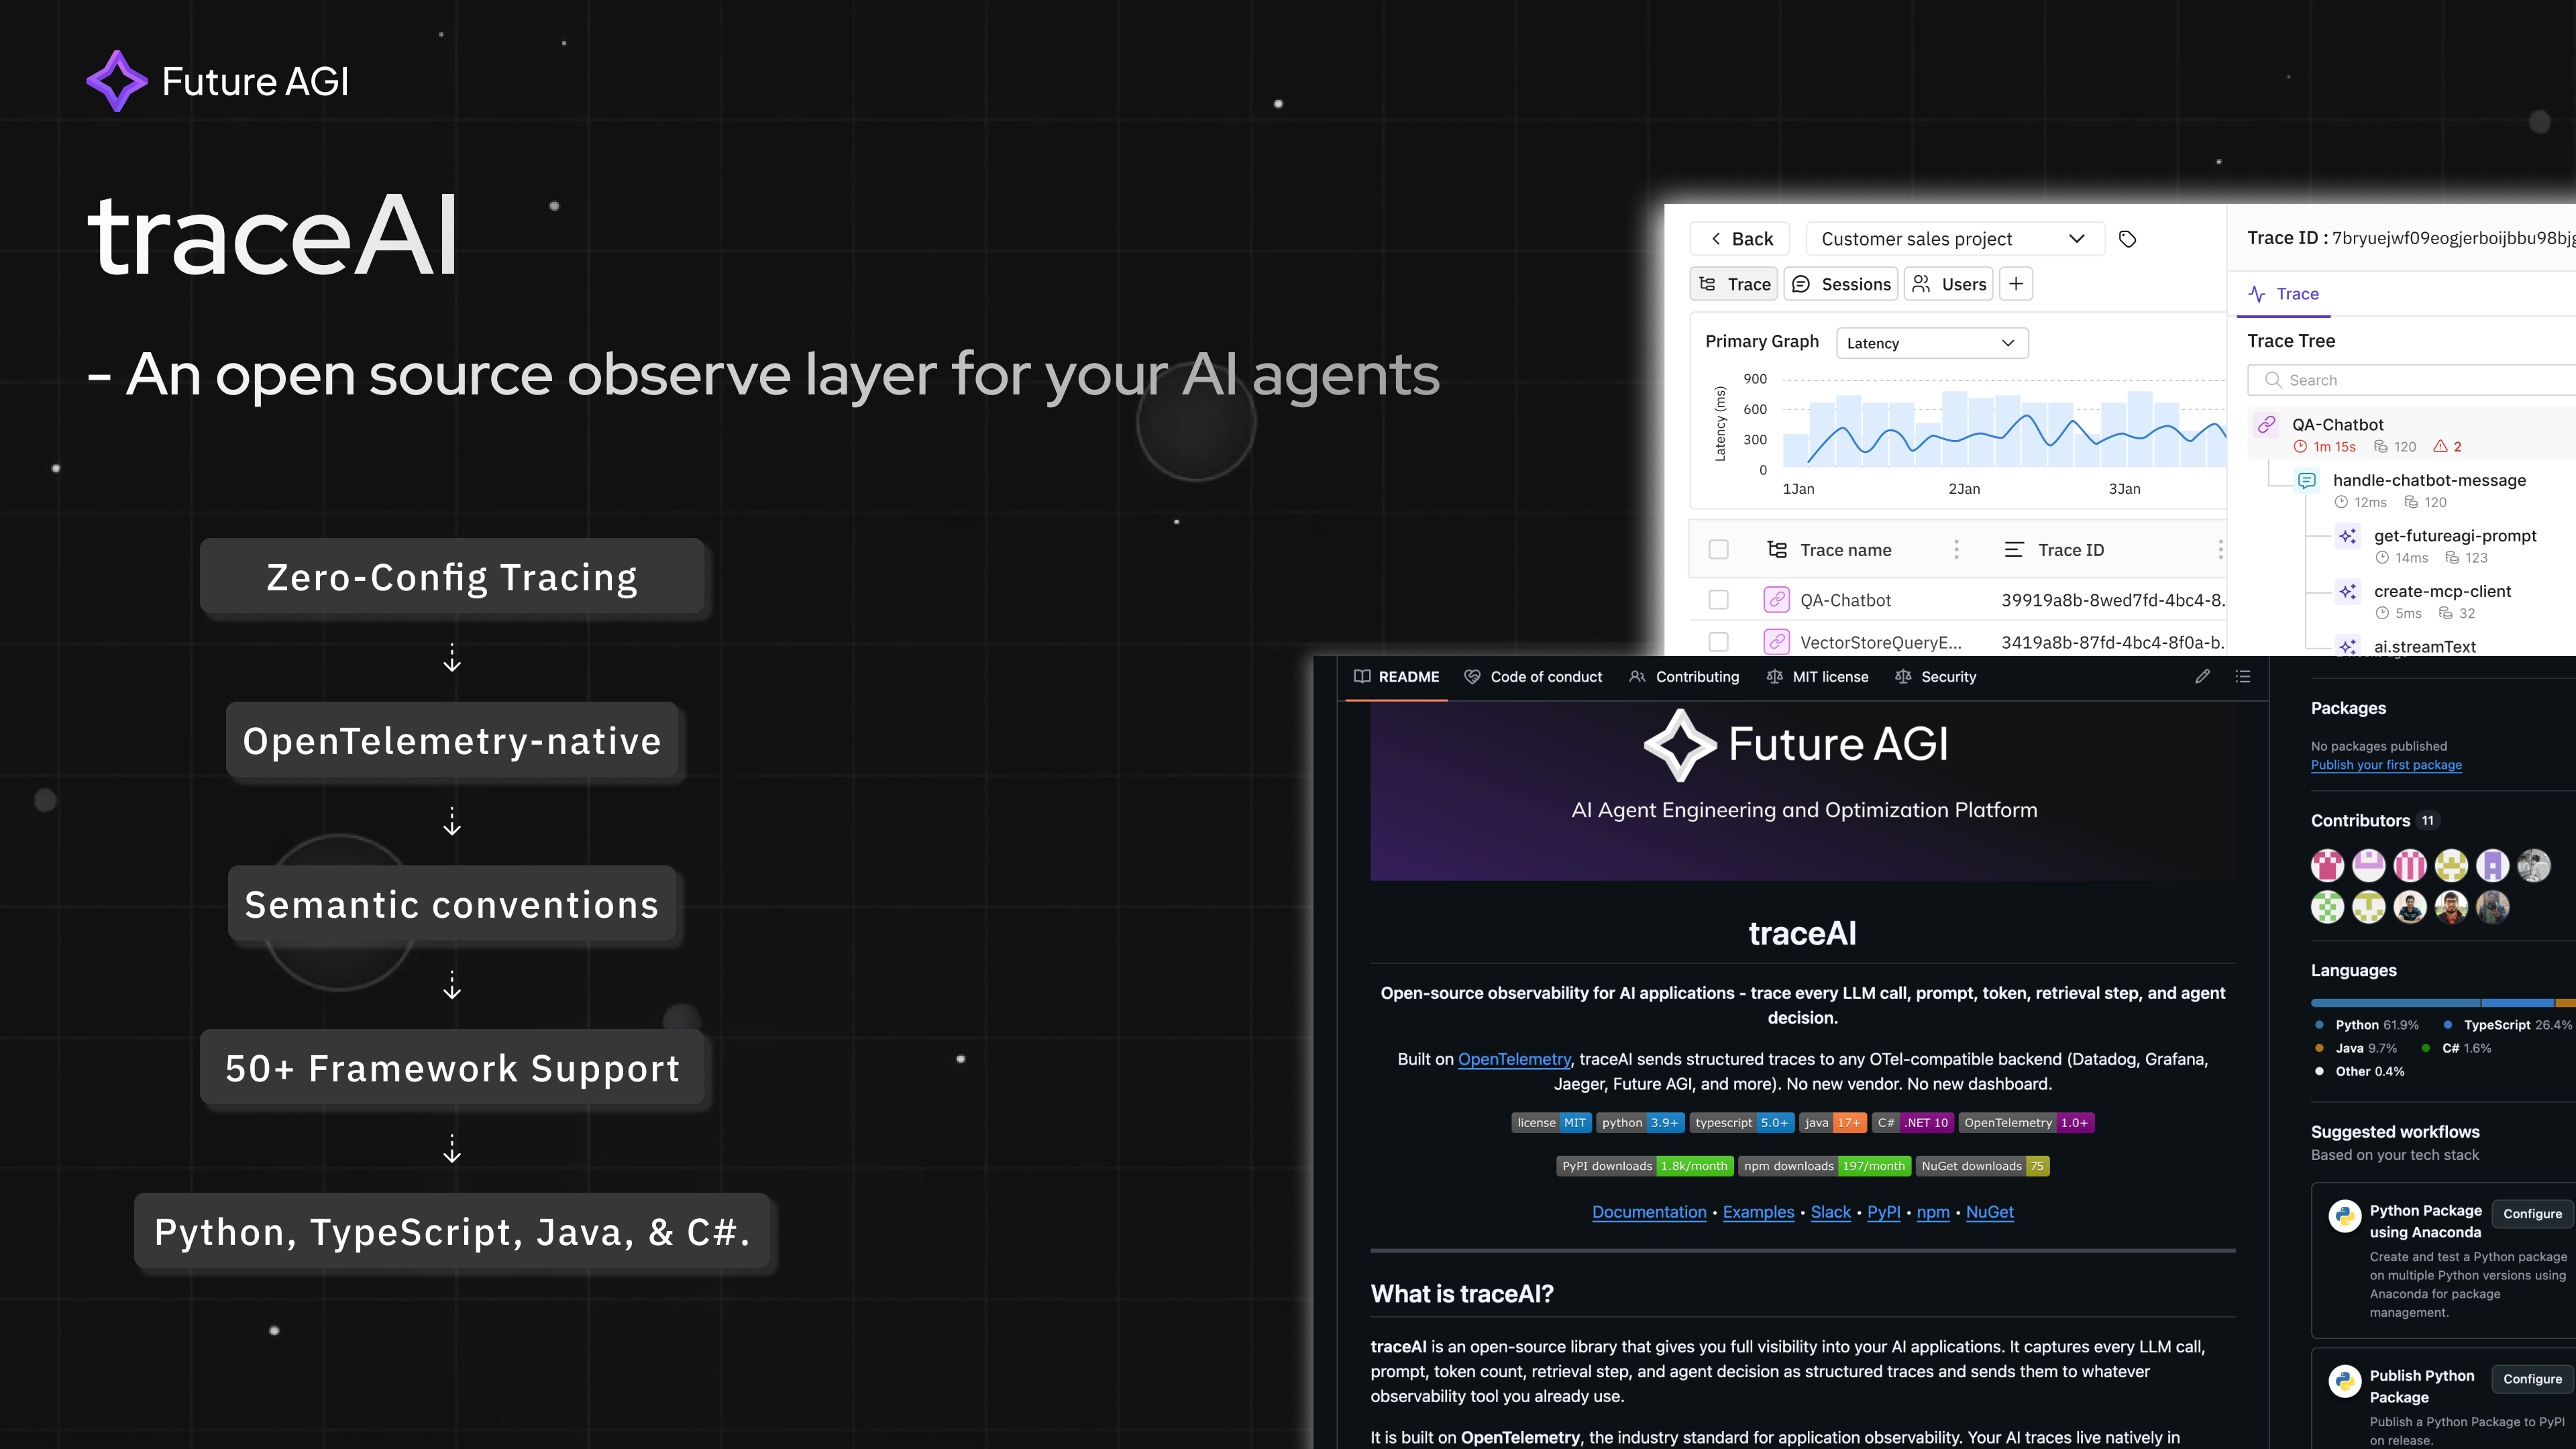Click the QA-Chatbot row link icon
Viewport: 2576px width, 1449px height.
(1776, 600)
